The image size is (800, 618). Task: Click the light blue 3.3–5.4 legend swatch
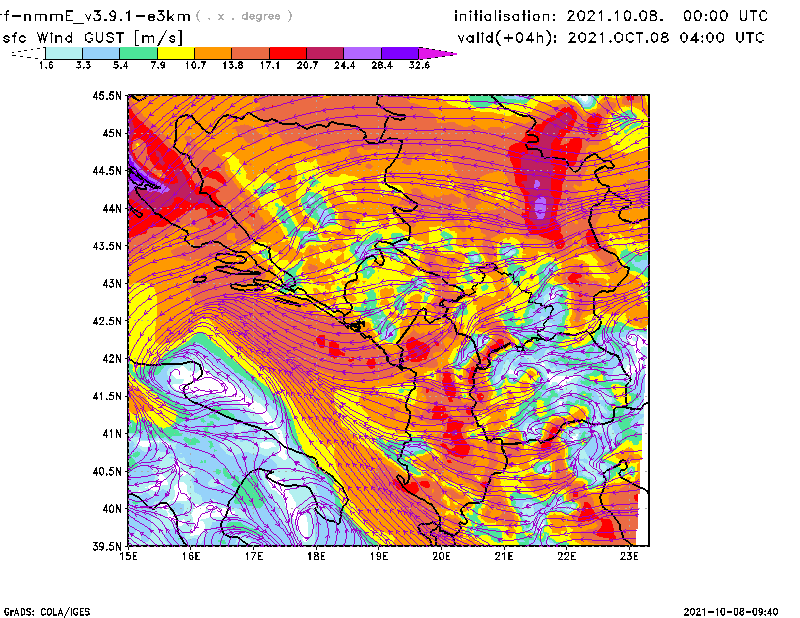coord(101,53)
